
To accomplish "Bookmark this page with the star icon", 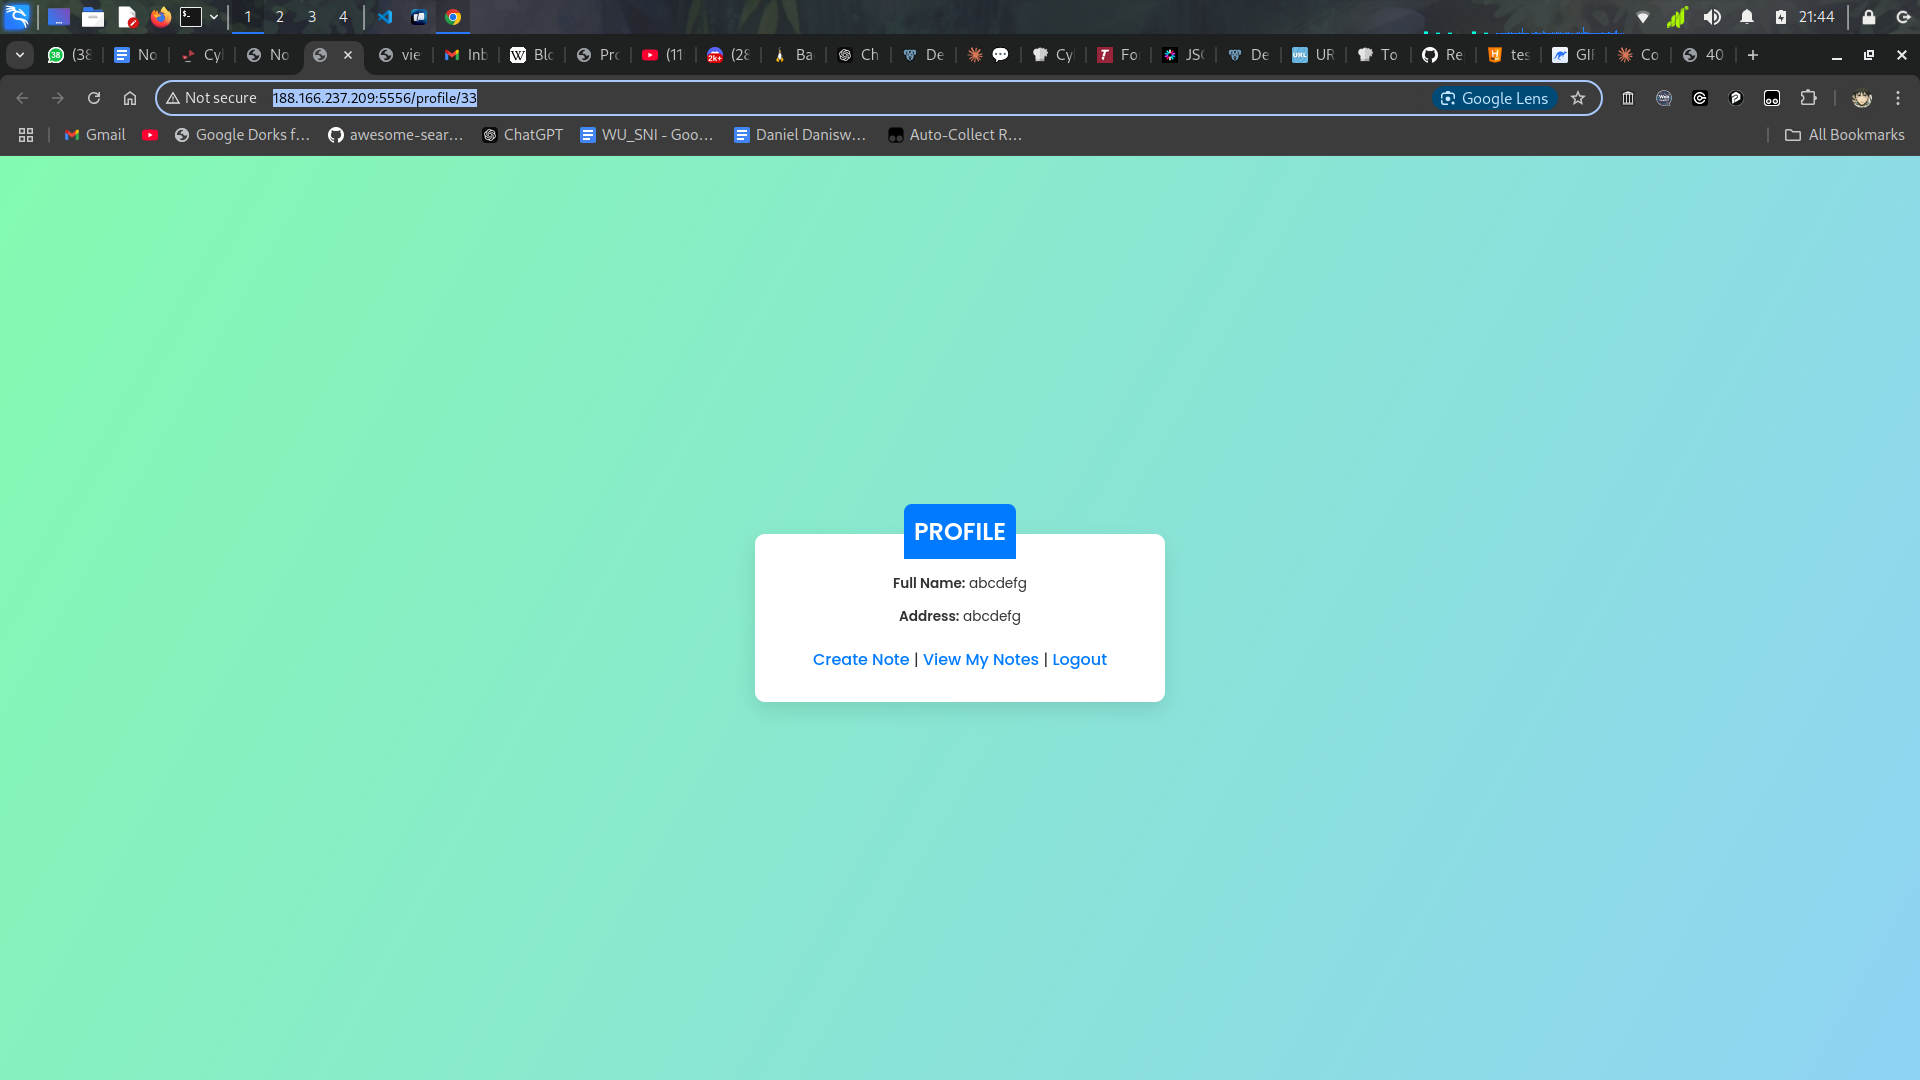I will [1578, 98].
